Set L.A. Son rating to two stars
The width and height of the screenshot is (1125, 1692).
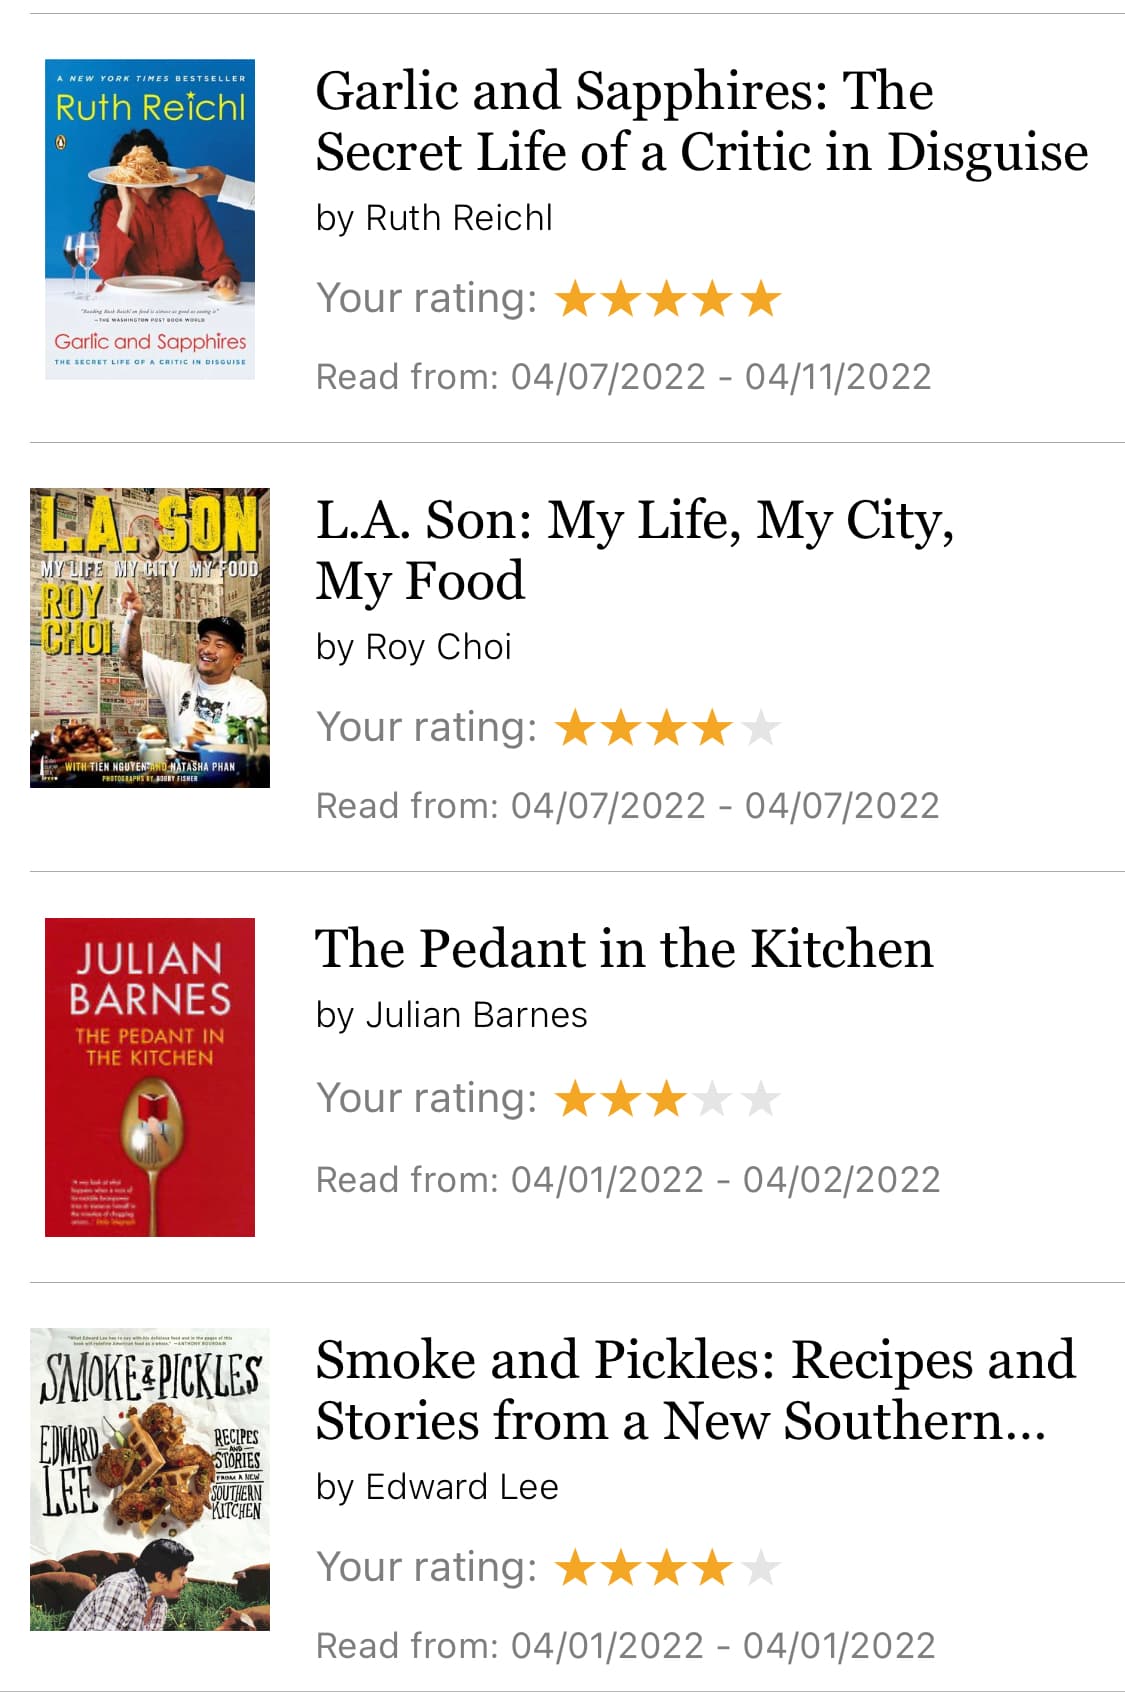(x=621, y=727)
